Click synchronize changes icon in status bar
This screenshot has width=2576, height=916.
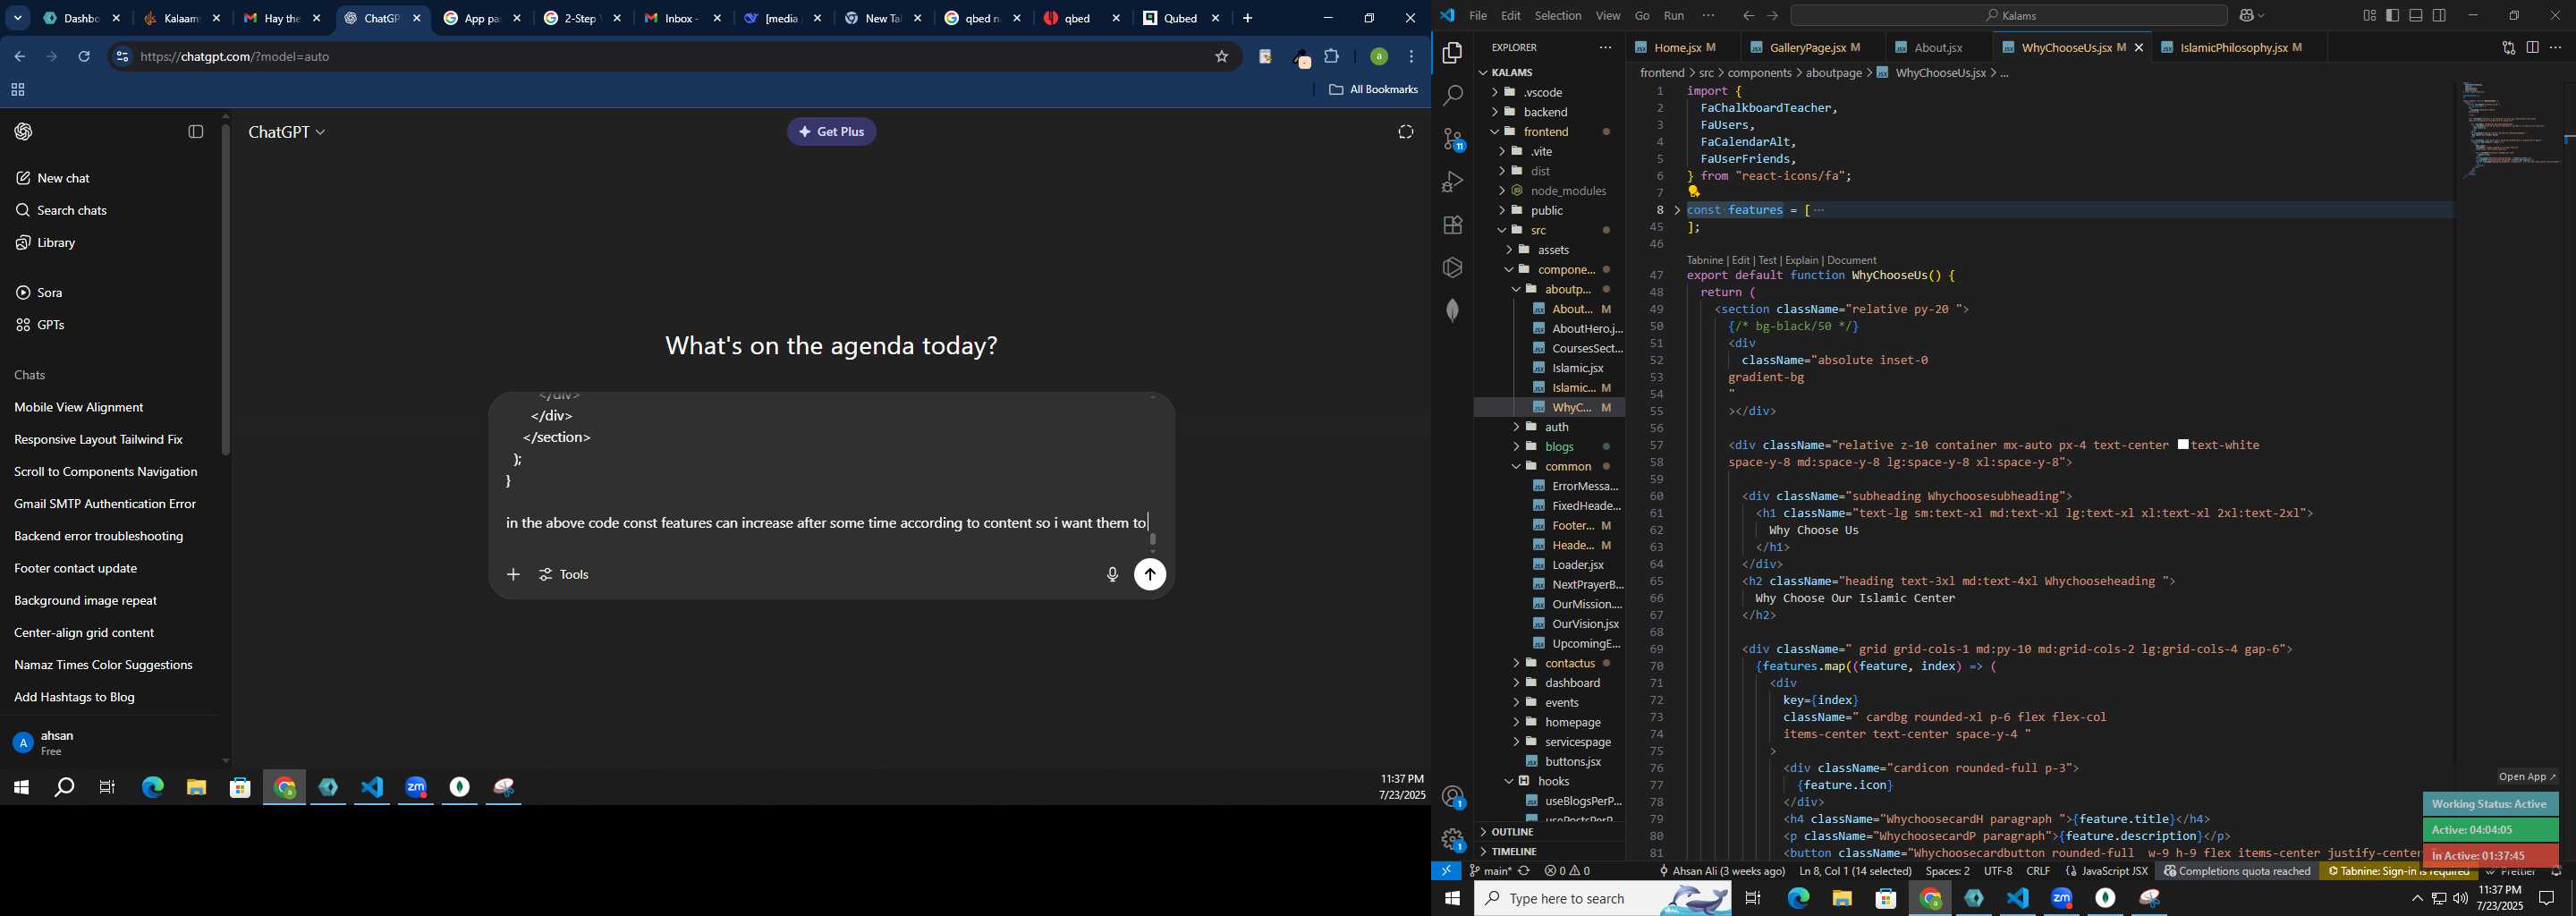click(1524, 871)
